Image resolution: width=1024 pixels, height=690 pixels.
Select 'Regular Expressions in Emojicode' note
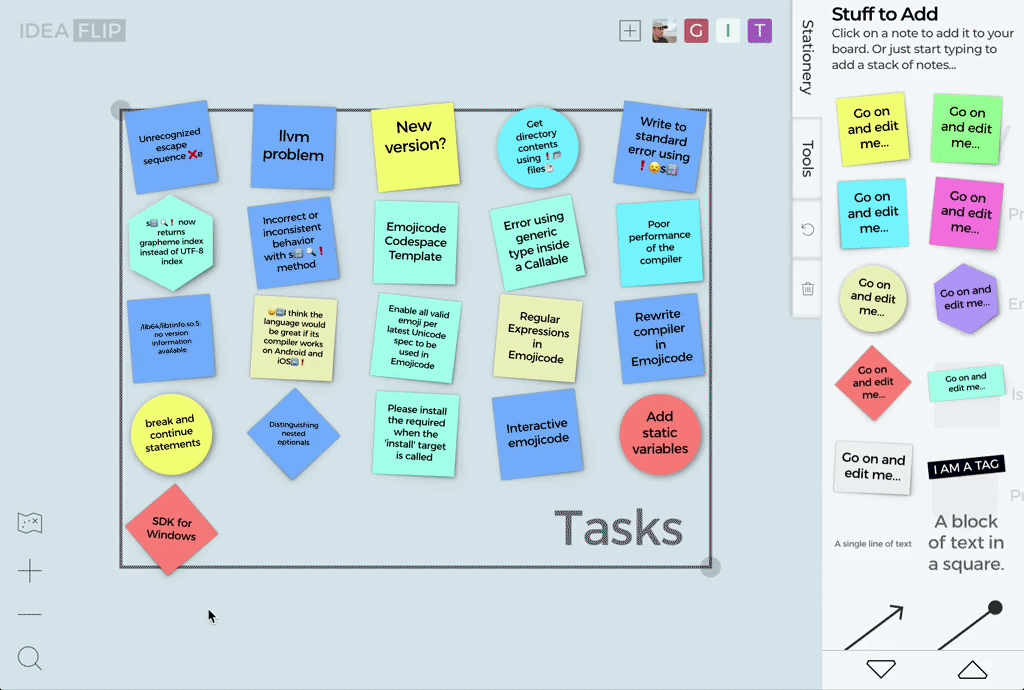[537, 337]
